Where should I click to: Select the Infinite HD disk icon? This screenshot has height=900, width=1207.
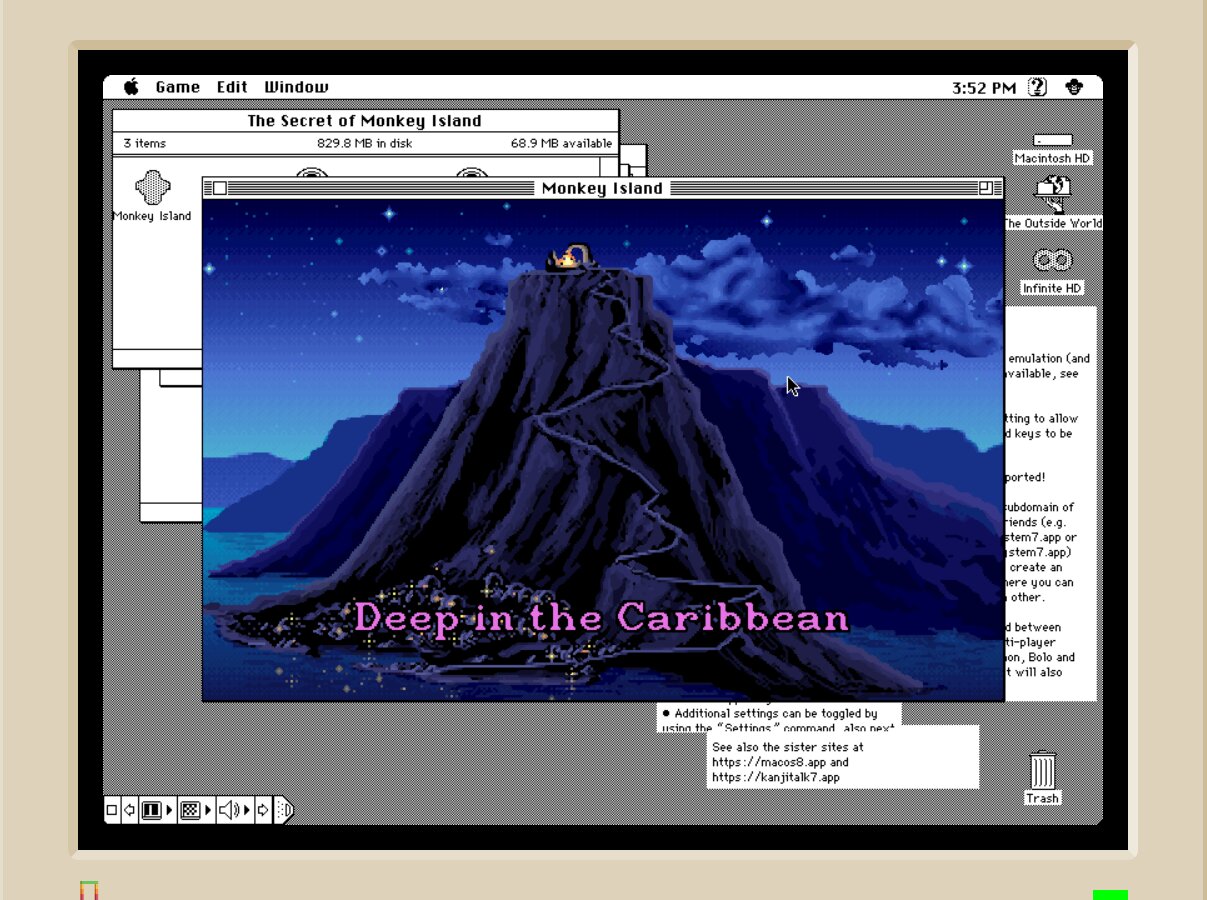pos(1052,261)
